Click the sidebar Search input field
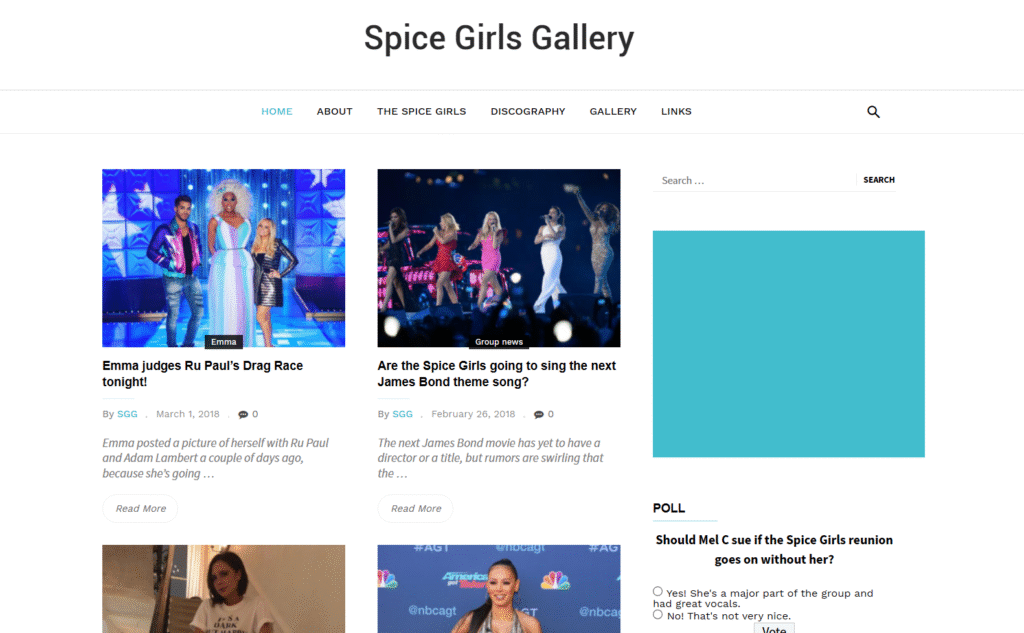1024x633 pixels. tap(754, 180)
